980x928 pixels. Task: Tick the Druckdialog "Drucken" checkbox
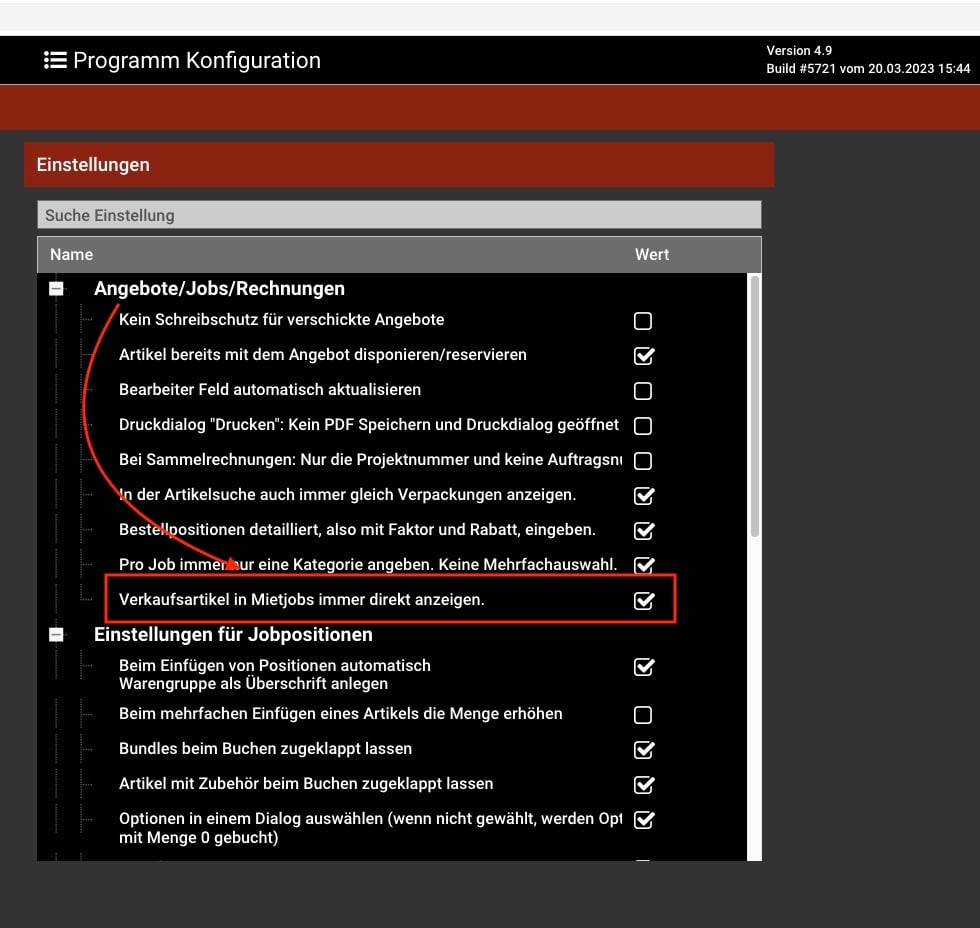643,426
